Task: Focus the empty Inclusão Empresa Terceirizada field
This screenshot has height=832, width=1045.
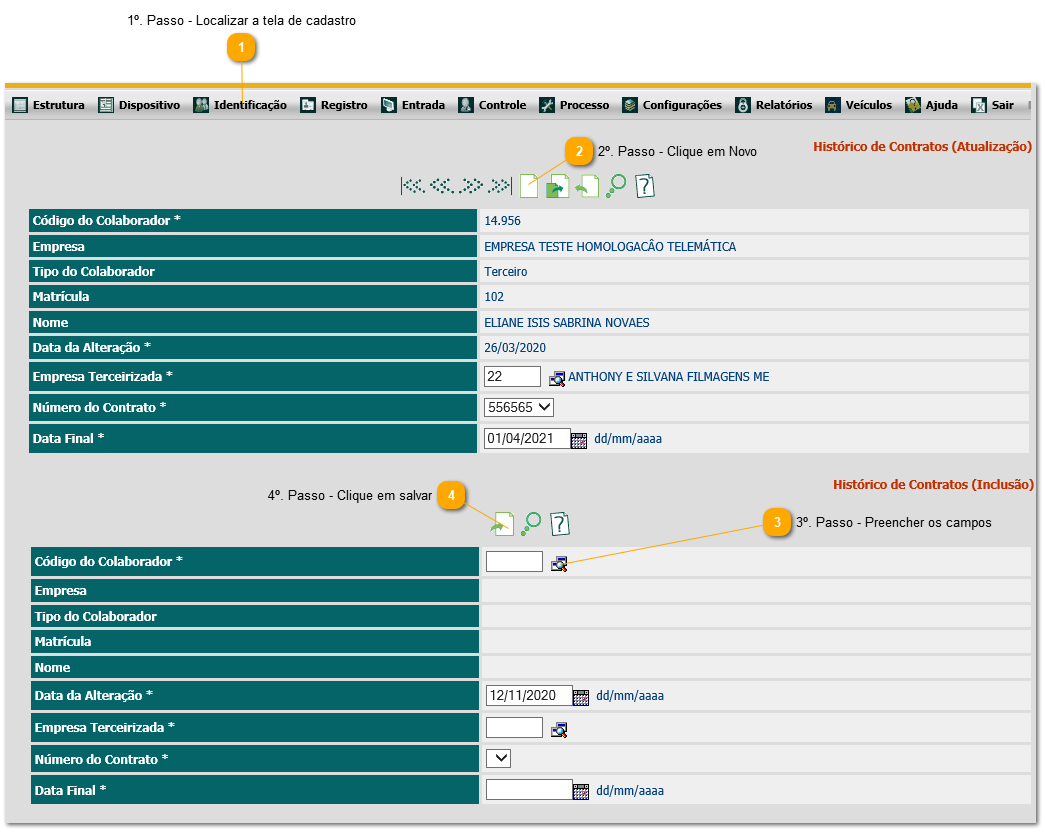Action: coord(514,727)
